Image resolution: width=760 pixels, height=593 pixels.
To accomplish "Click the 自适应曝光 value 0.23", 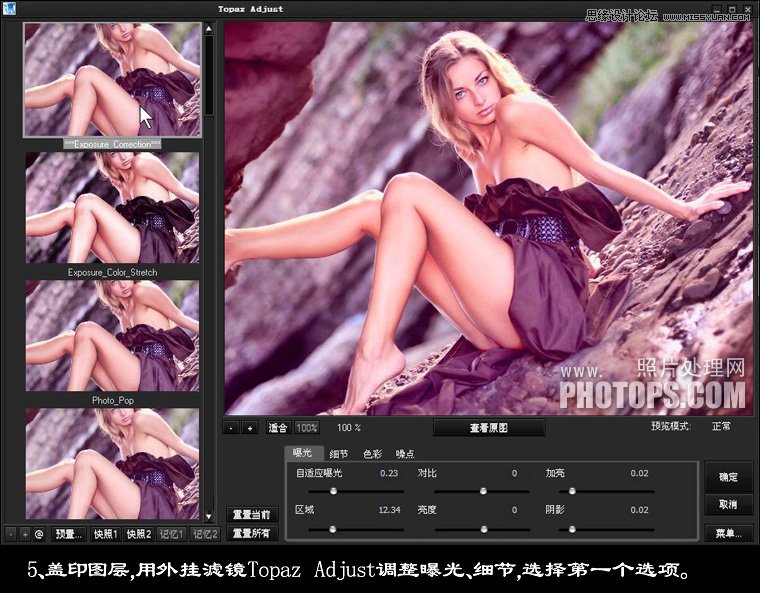I will click(x=389, y=473).
